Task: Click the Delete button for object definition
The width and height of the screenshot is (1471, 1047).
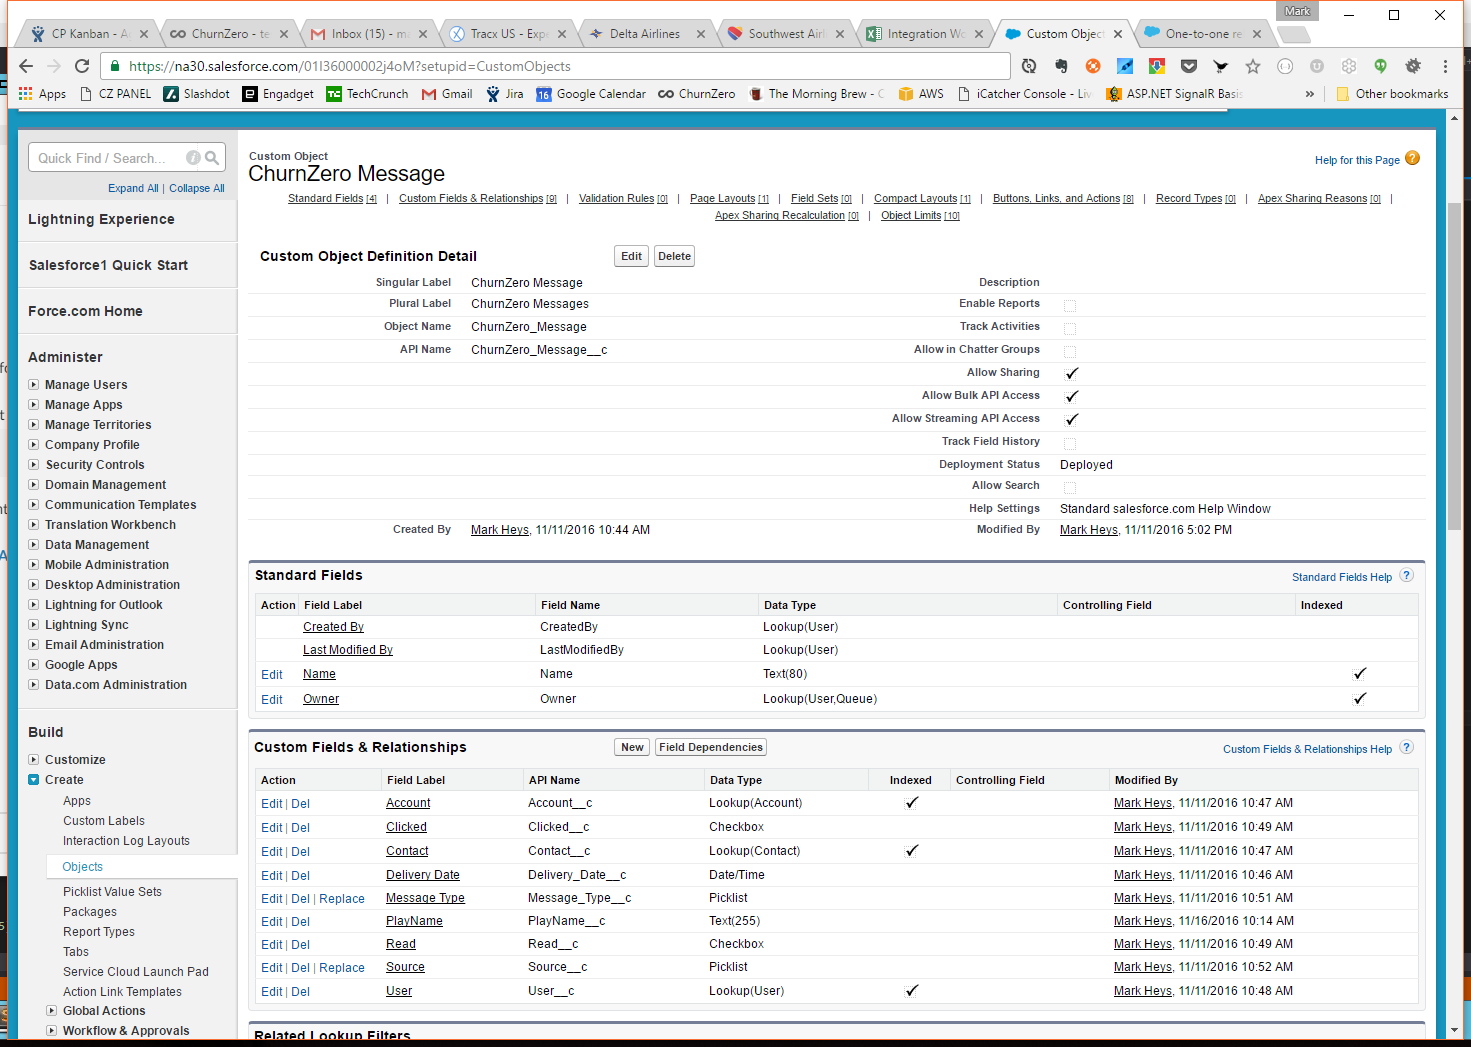Action: (674, 256)
